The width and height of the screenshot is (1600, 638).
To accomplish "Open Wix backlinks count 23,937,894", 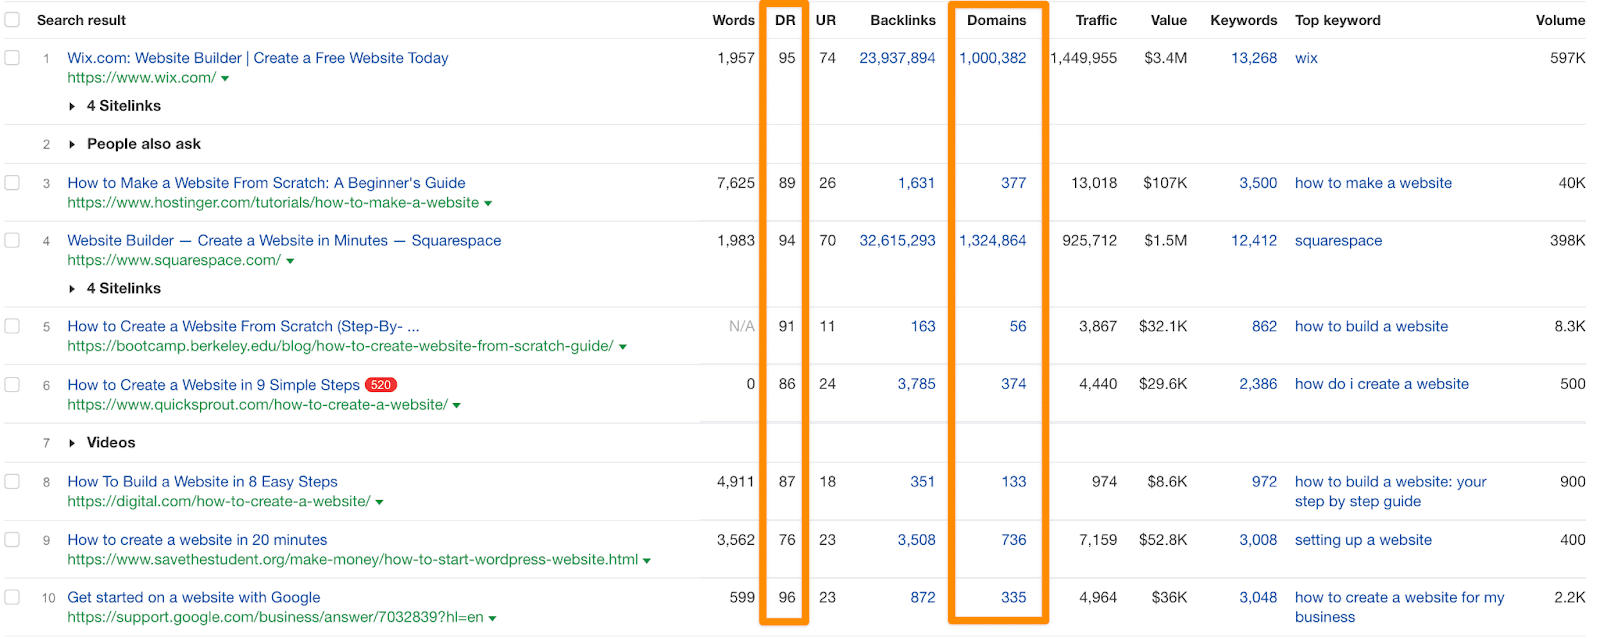I will (x=897, y=58).
